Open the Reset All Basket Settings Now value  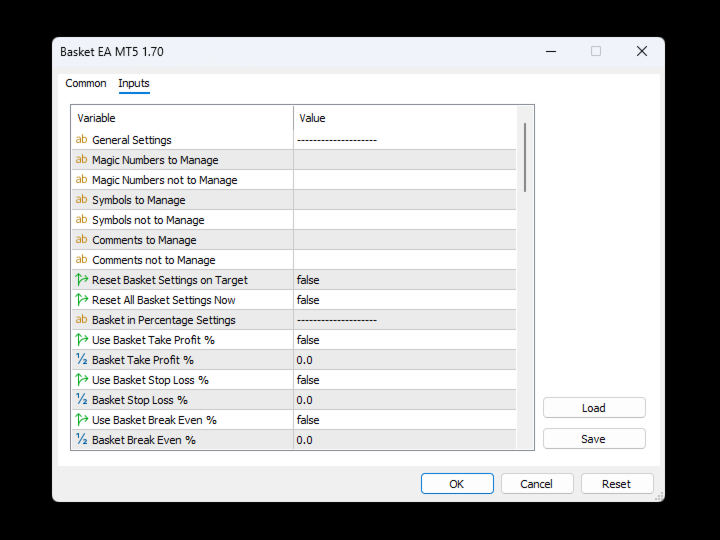405,299
